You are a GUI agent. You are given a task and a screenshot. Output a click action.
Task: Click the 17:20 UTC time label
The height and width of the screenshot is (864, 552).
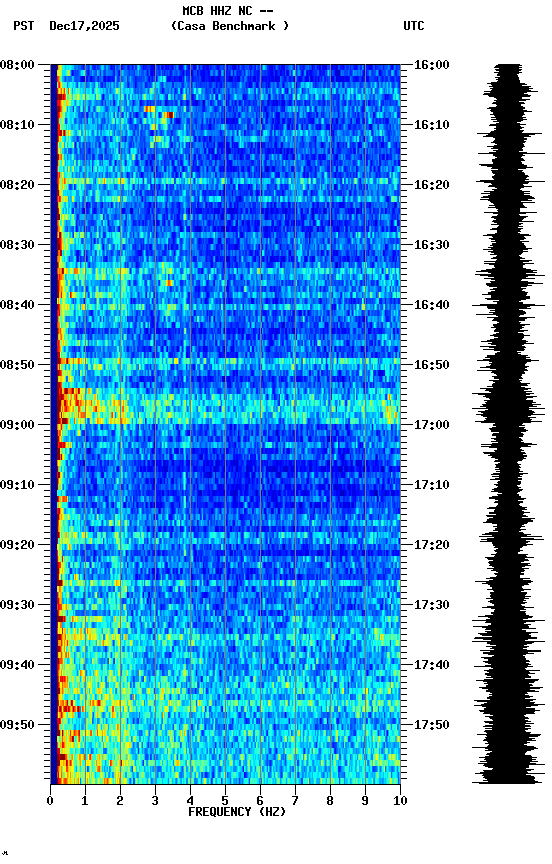coord(432,545)
